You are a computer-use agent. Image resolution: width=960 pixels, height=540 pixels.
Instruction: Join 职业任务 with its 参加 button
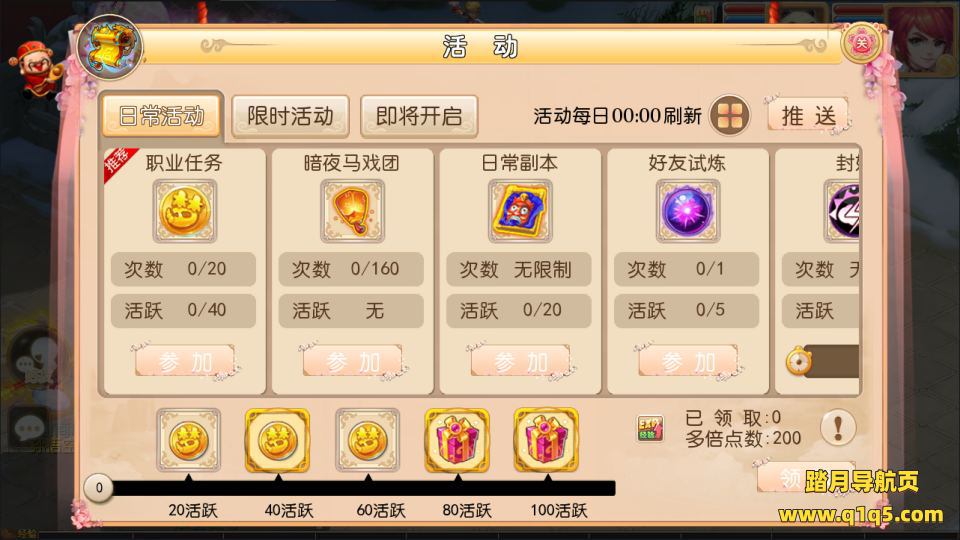pos(185,361)
